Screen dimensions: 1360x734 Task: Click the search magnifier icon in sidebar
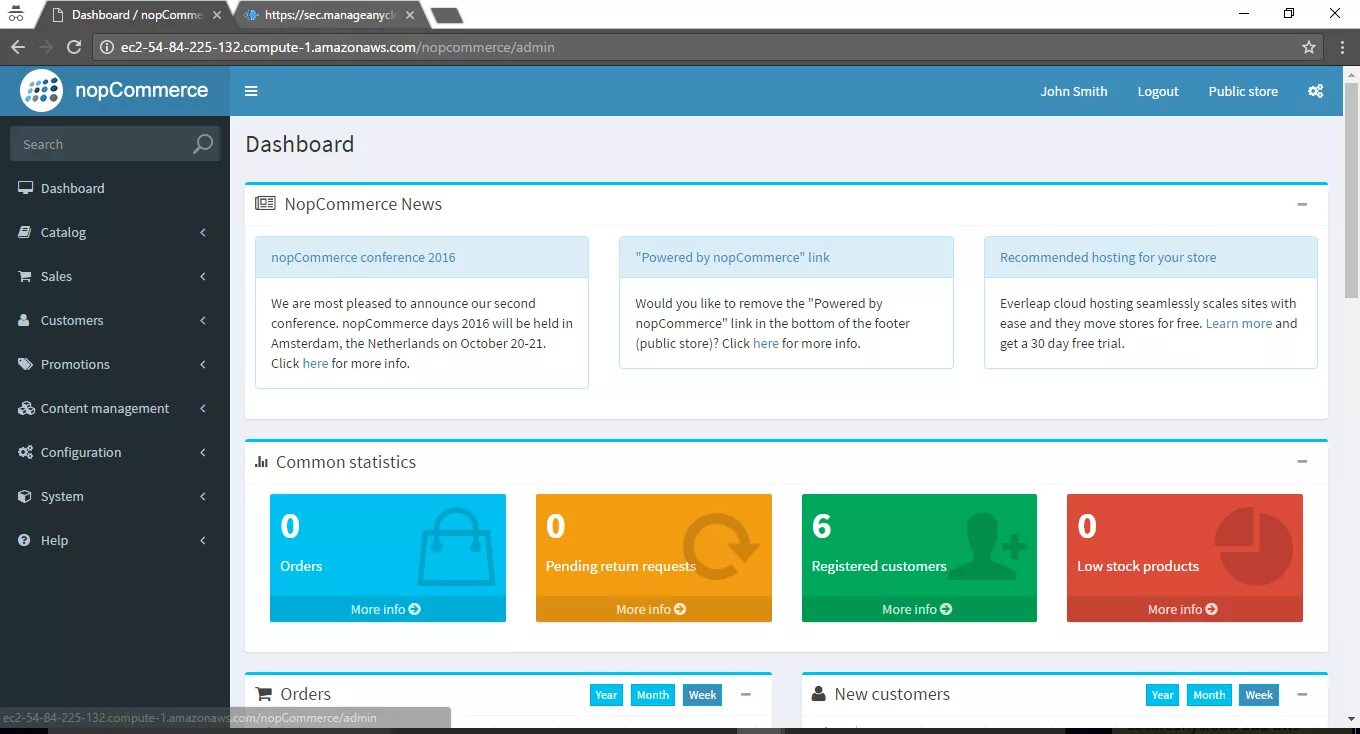point(203,144)
